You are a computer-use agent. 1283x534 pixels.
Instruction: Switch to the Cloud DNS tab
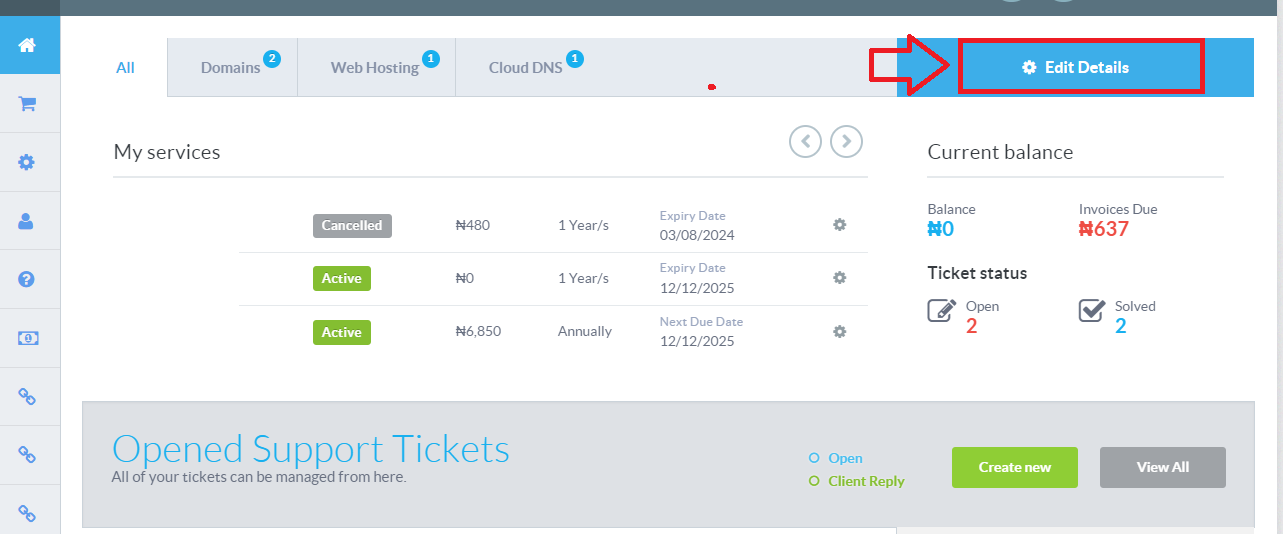coord(525,68)
